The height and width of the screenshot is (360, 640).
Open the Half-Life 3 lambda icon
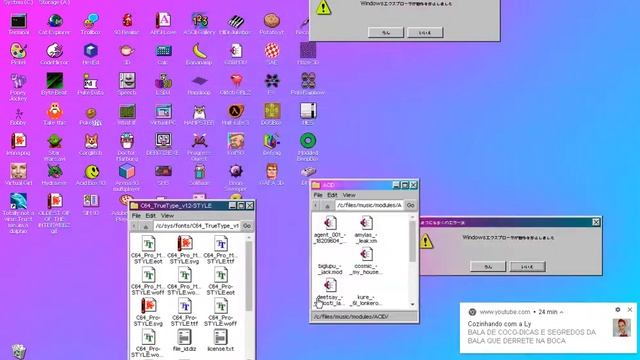click(236, 115)
